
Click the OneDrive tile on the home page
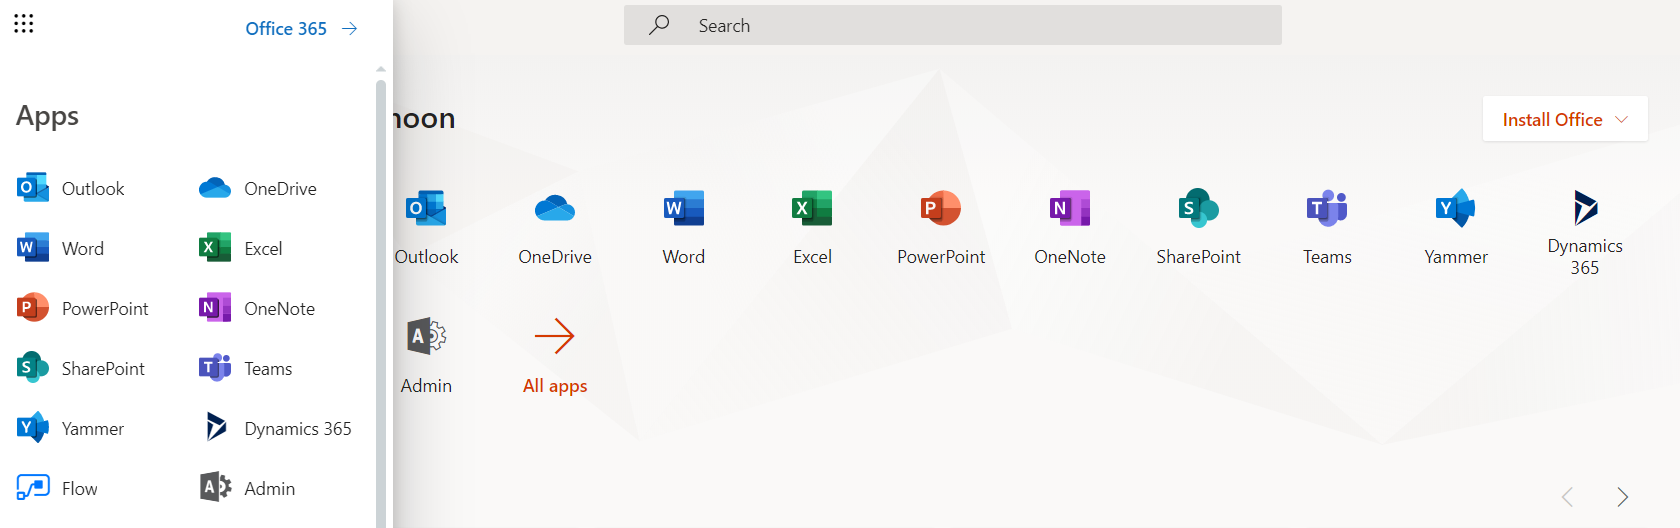(x=555, y=227)
